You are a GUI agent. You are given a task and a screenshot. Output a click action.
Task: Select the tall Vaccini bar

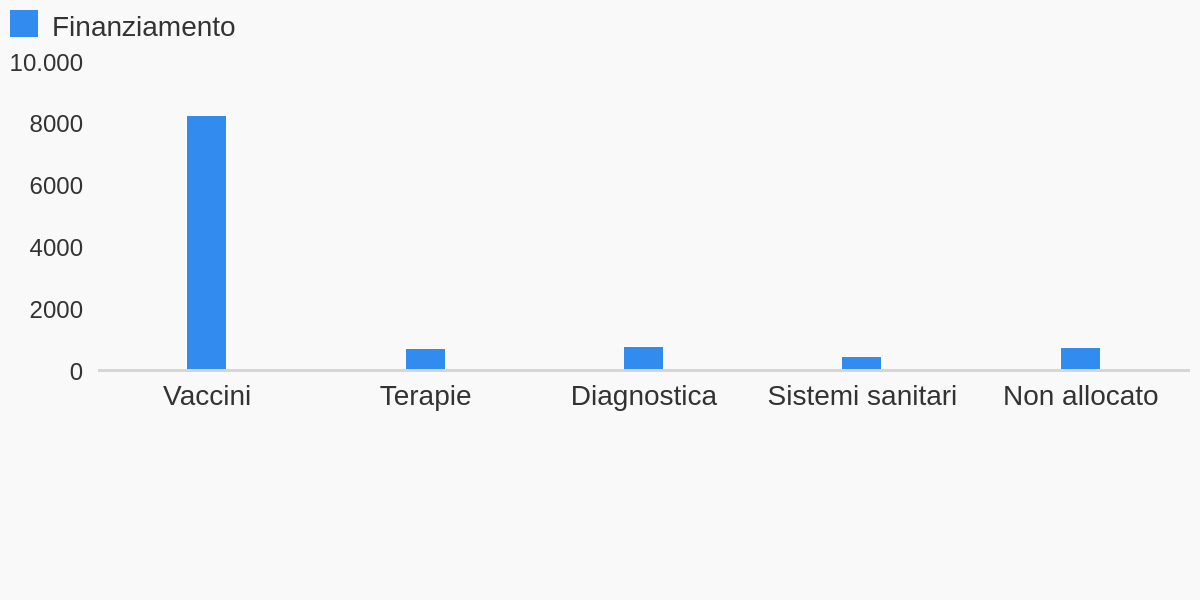pyautogui.click(x=206, y=243)
